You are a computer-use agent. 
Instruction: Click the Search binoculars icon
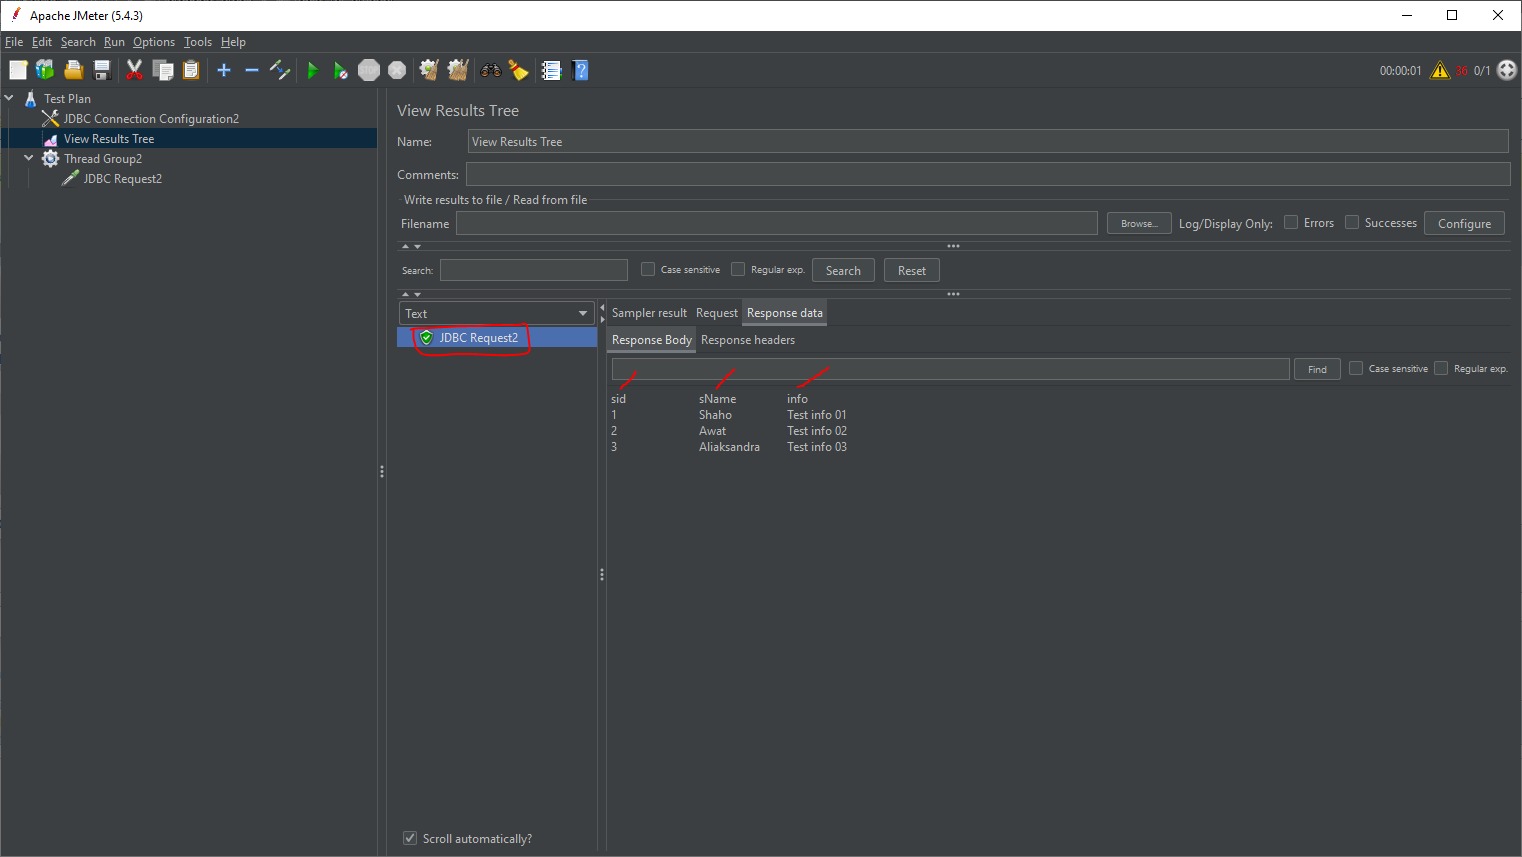[x=490, y=70]
